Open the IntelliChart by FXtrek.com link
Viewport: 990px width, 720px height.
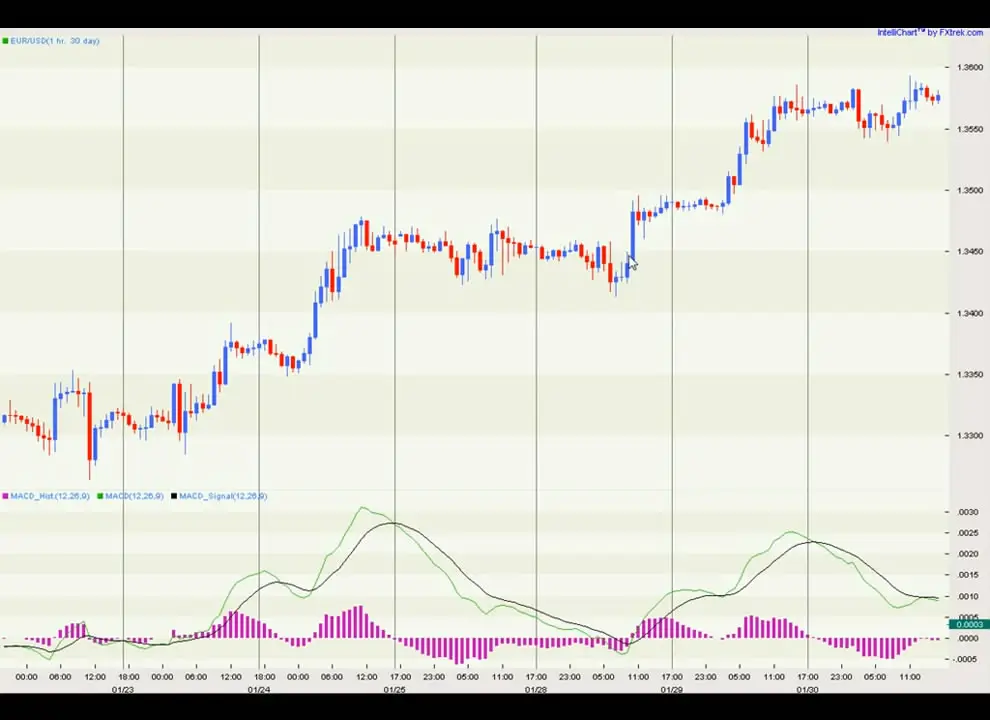929,32
